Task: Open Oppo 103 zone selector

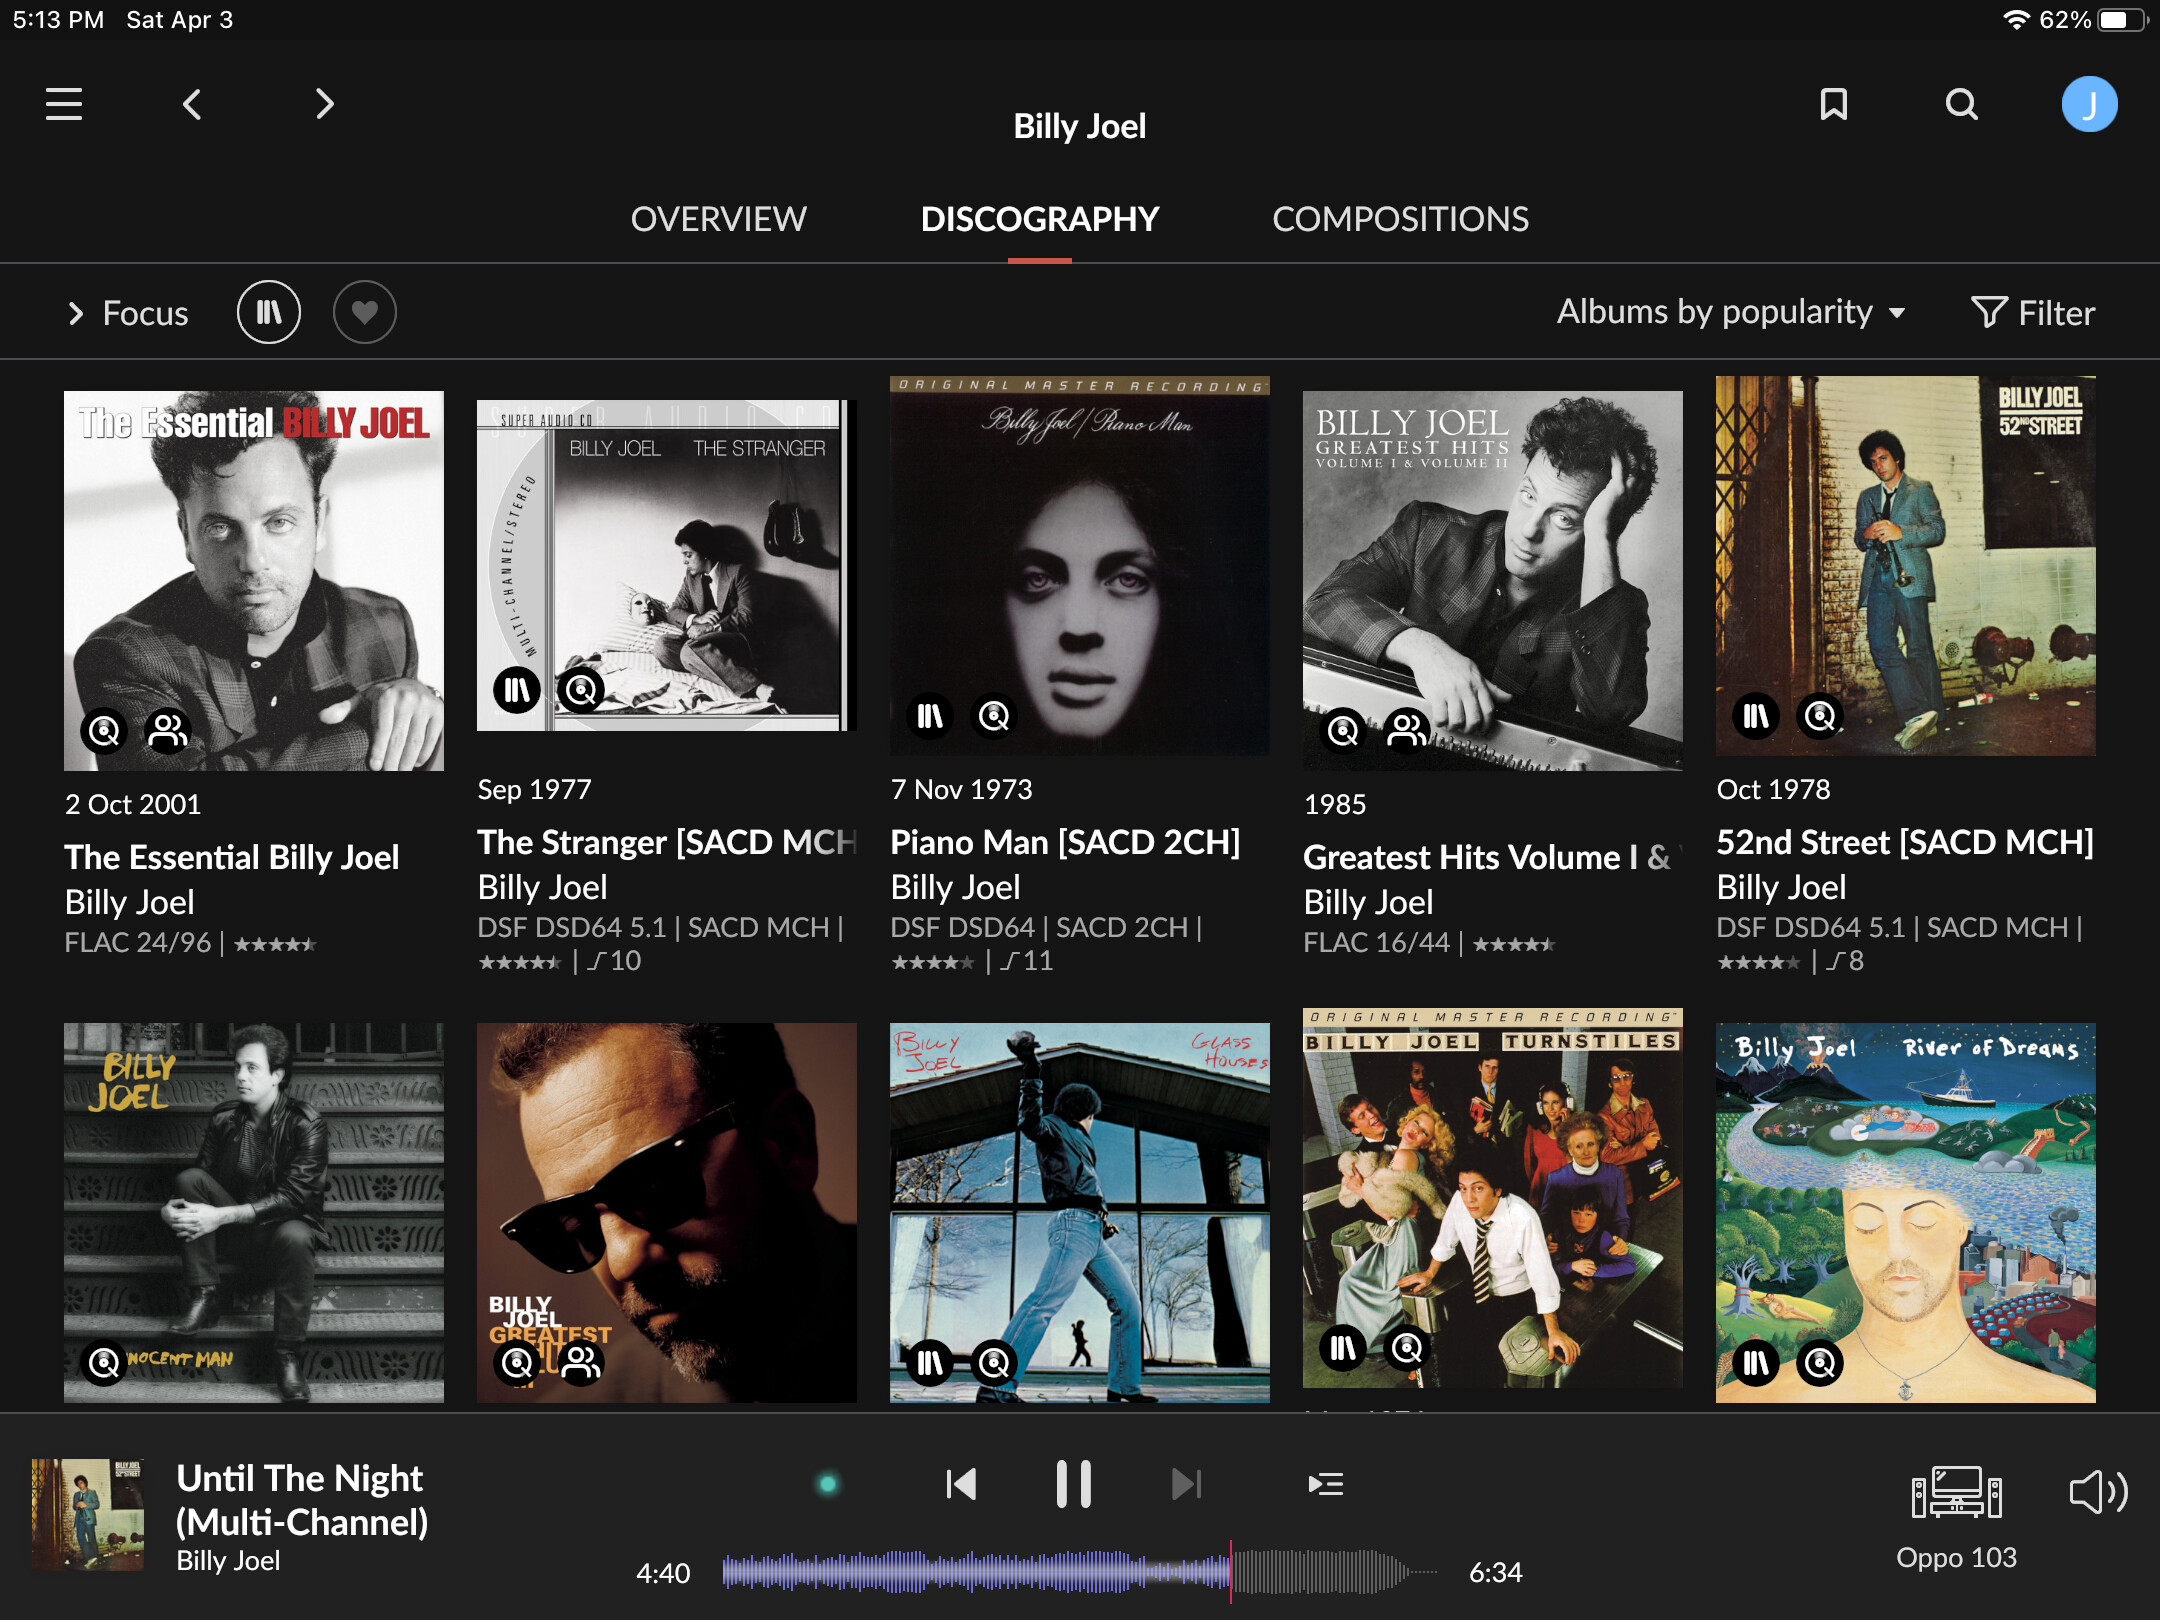Action: tap(1956, 1518)
